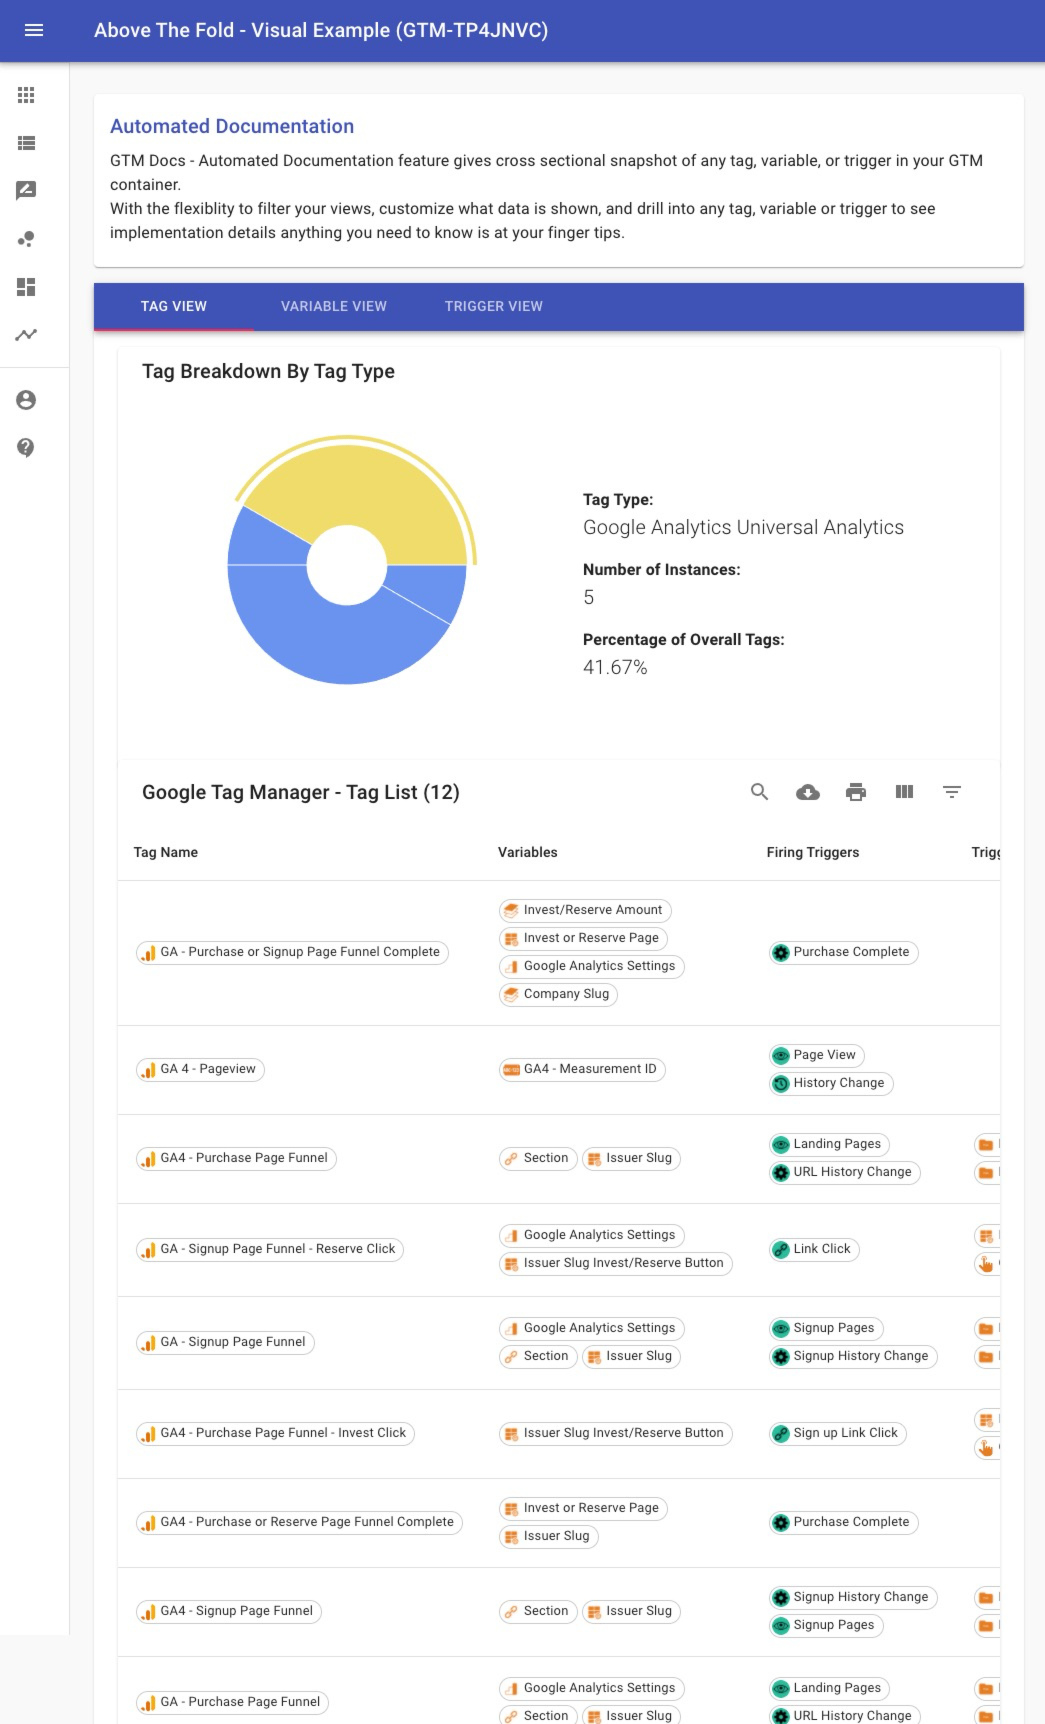Download the tag list as CSV
Screen dimensions: 1045x1724
point(808,792)
